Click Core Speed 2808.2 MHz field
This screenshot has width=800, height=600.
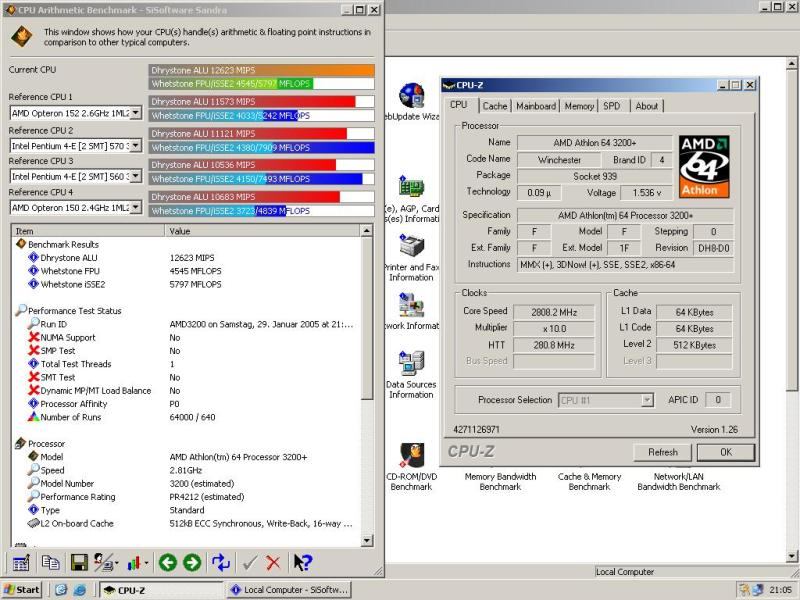pos(554,312)
